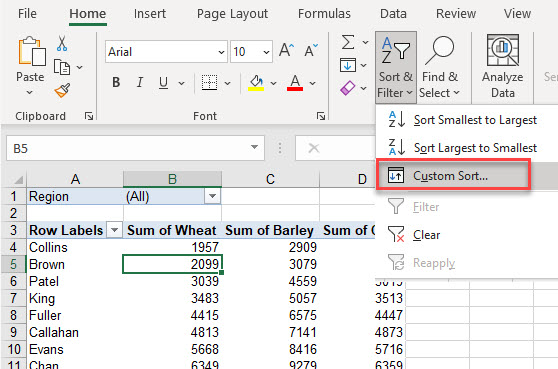The image size is (558, 369).
Task: Expand underline style dropdown arrow
Action: point(181,83)
